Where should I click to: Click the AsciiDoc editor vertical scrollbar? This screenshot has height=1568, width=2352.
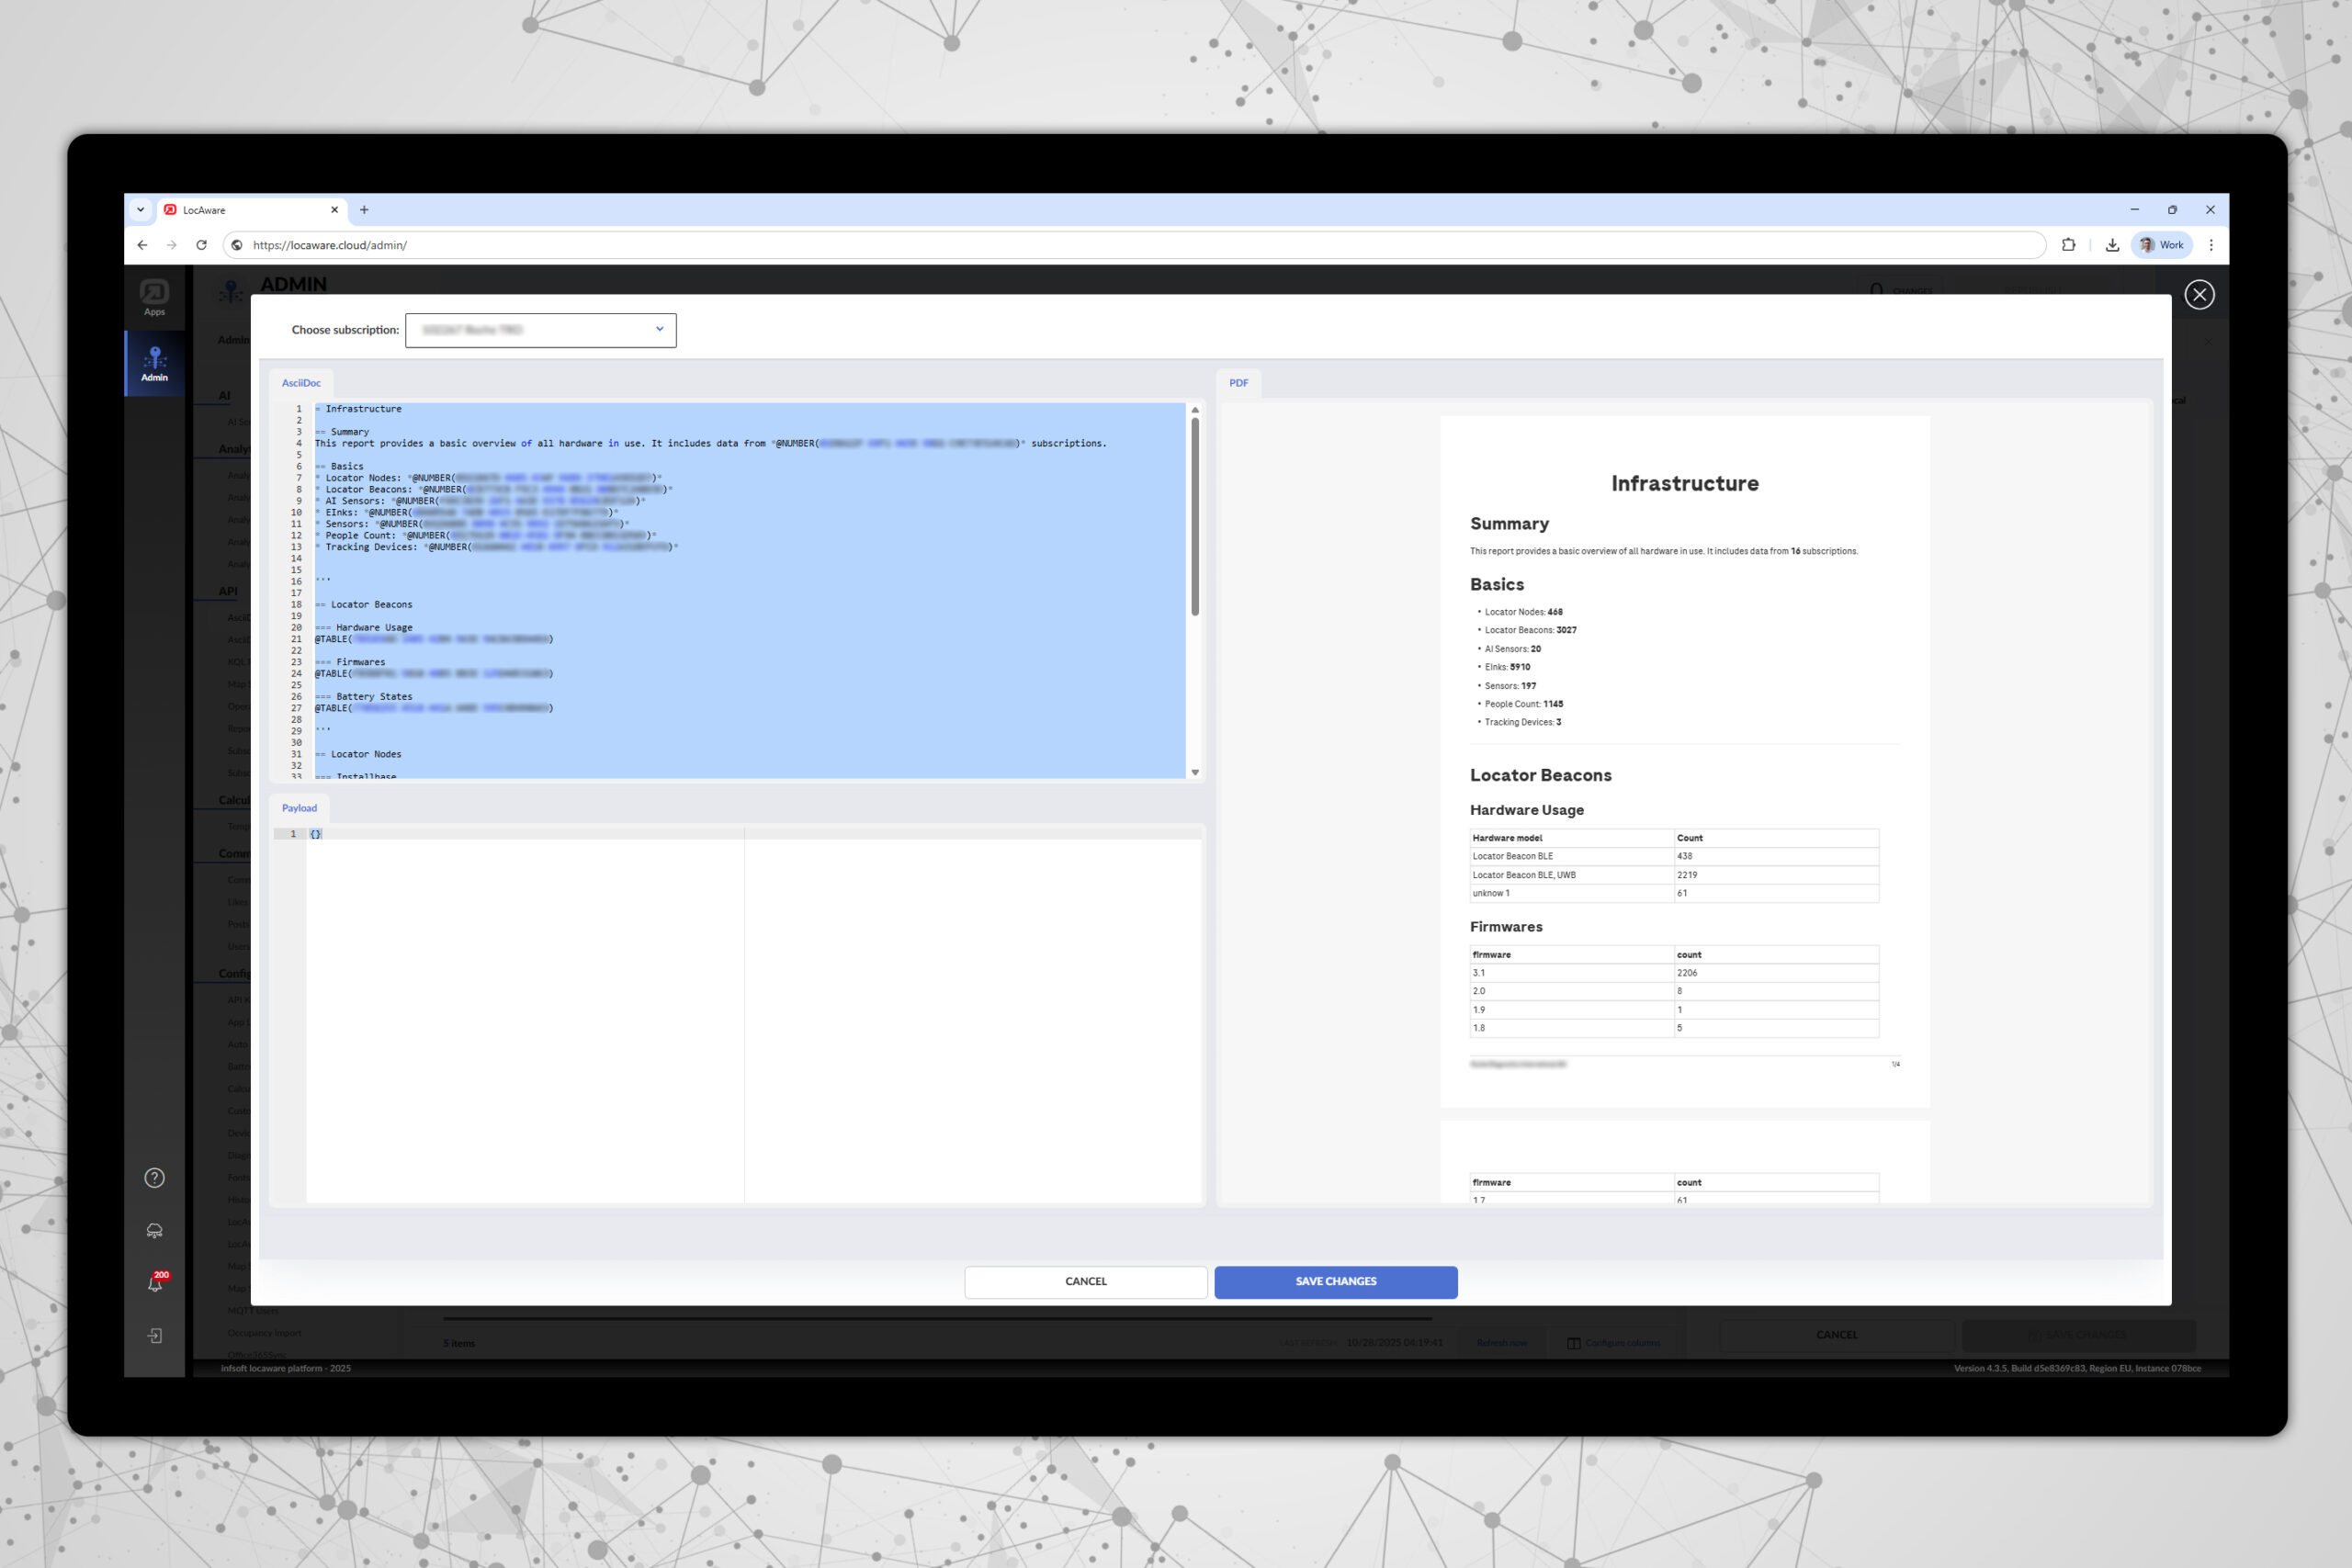click(1194, 517)
